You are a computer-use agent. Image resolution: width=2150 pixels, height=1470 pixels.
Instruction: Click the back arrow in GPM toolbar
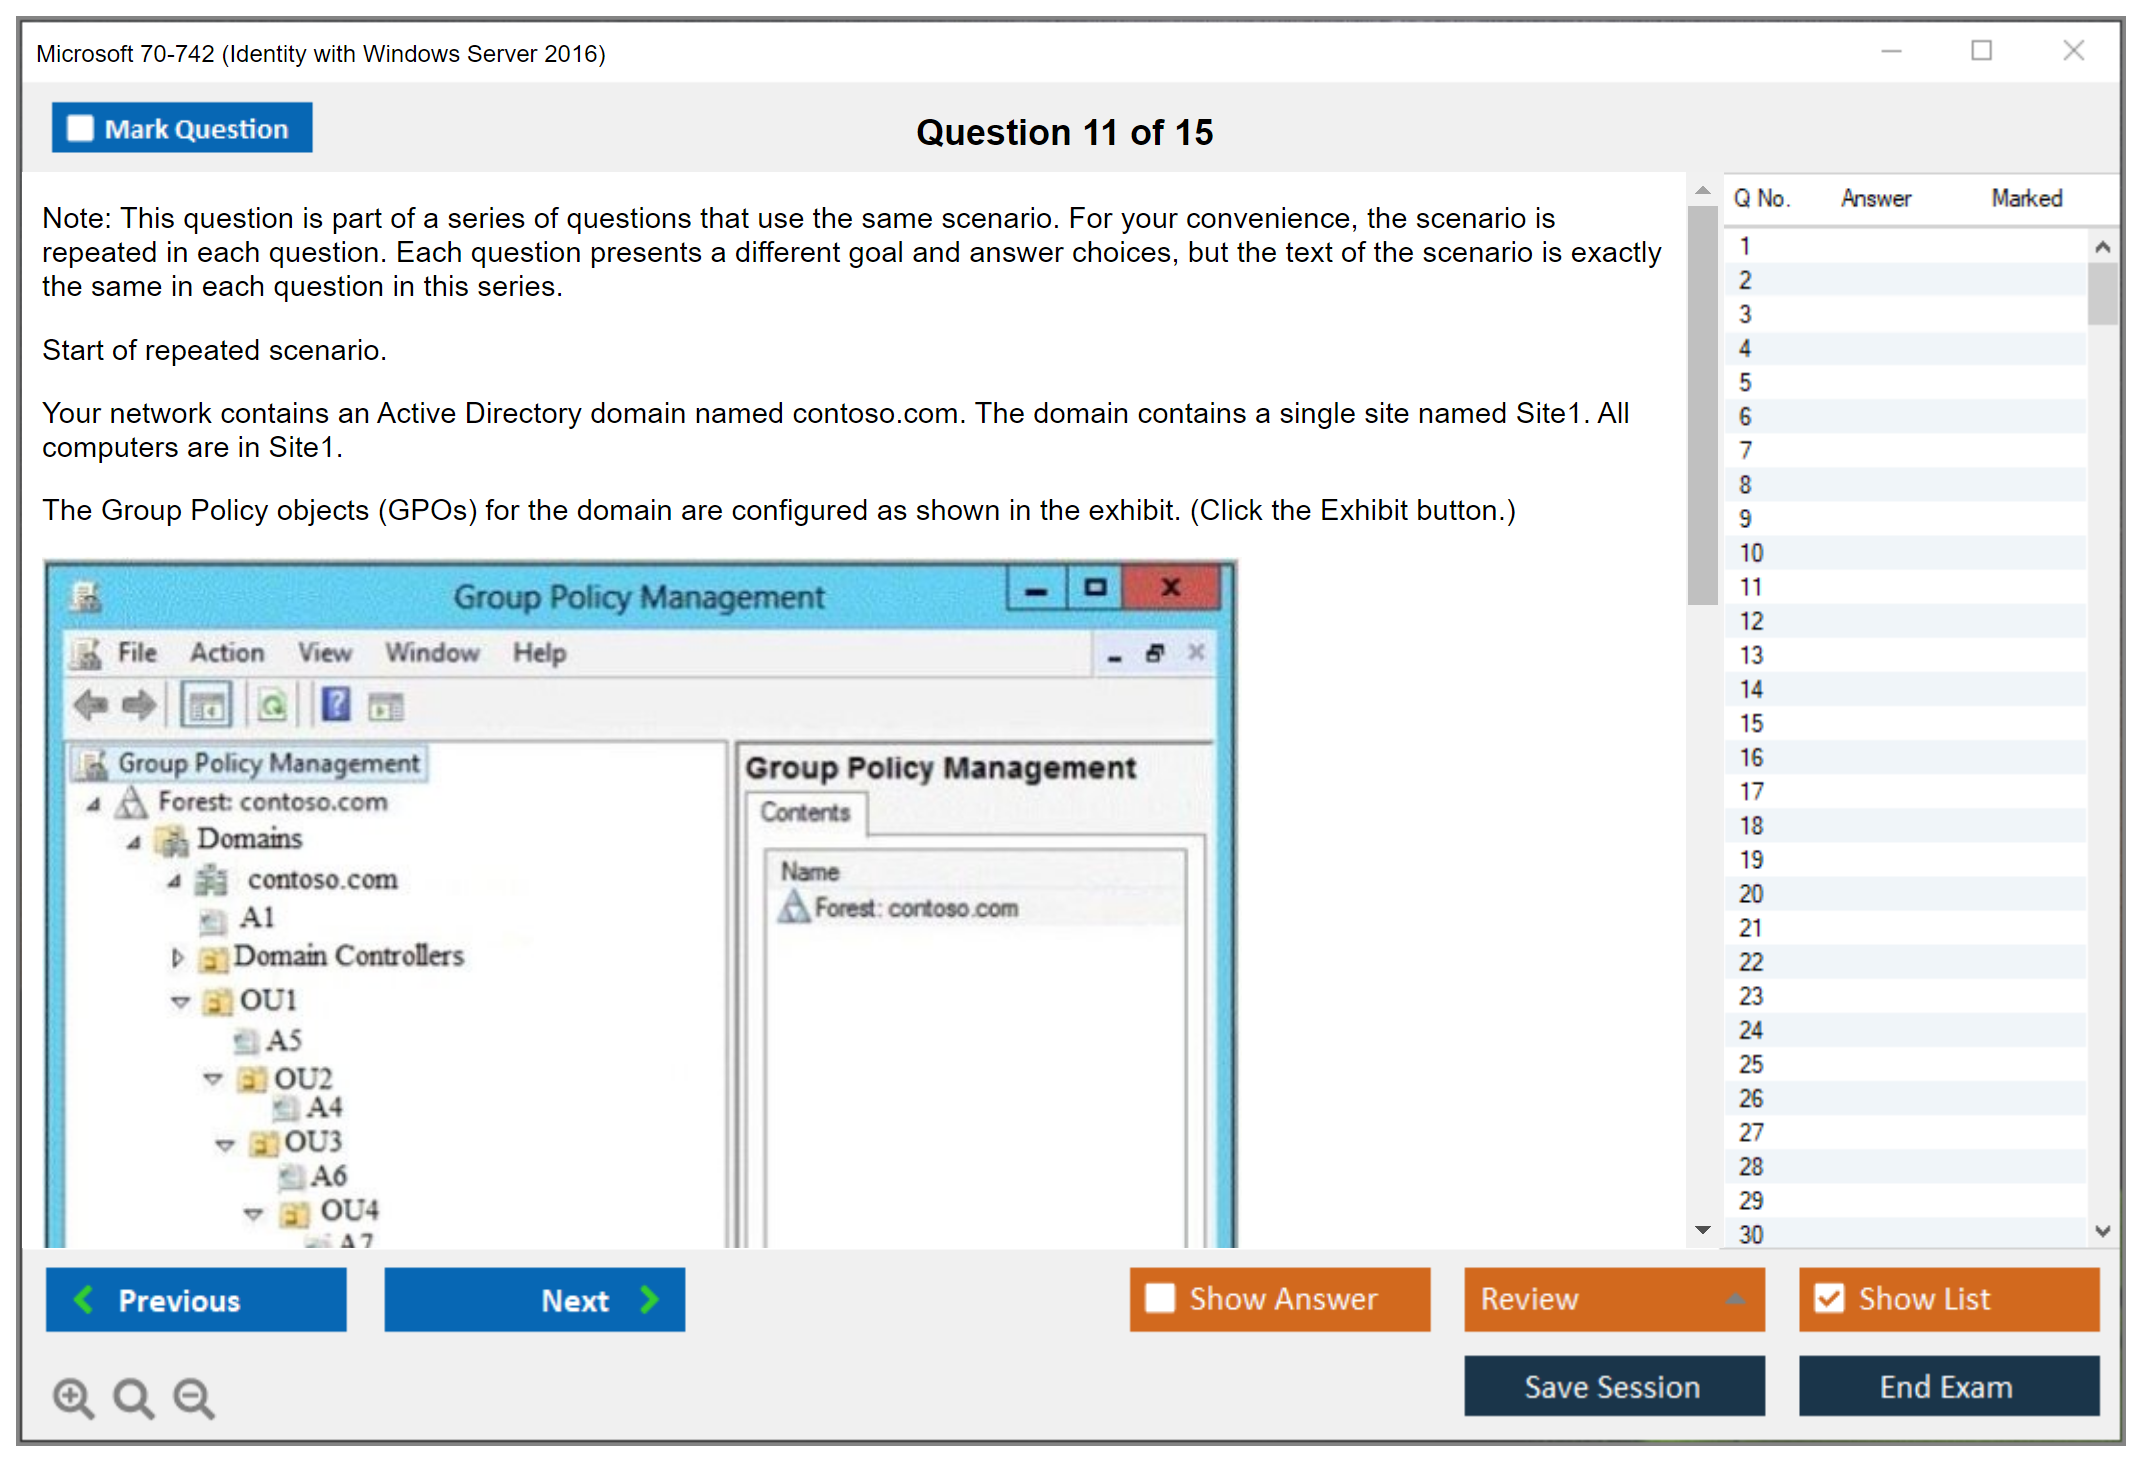(x=91, y=706)
